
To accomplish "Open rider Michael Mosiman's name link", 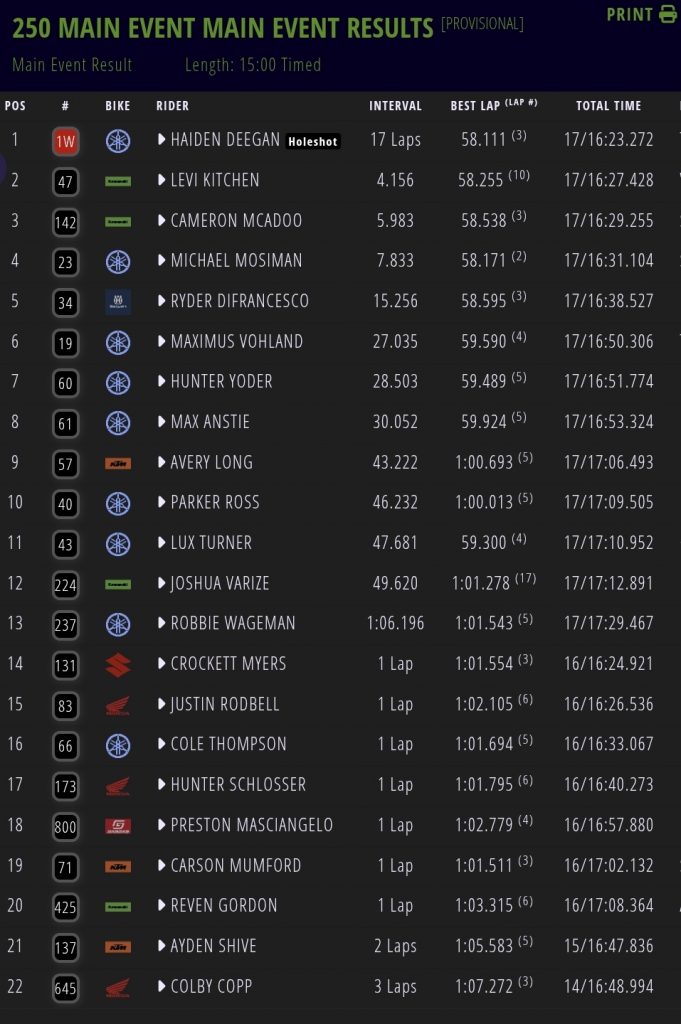I will coord(239,261).
